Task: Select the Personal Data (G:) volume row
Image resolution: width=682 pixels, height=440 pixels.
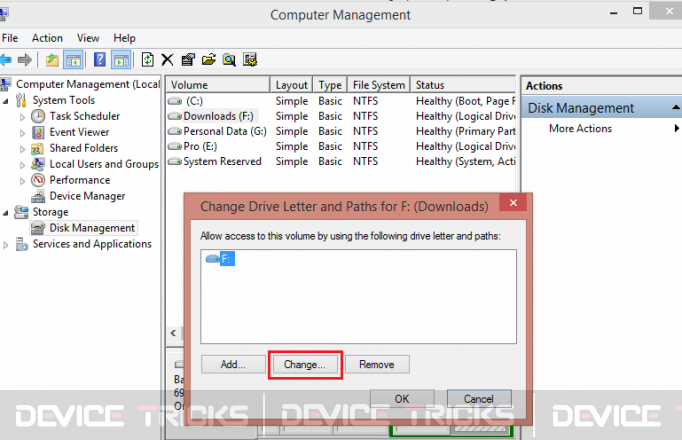Action: (341, 131)
